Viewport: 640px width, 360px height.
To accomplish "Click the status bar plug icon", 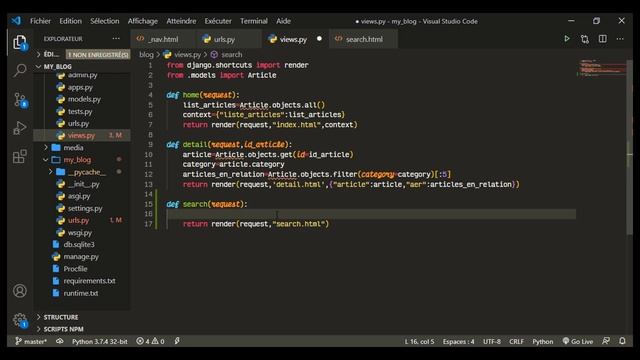I will coord(177,341).
